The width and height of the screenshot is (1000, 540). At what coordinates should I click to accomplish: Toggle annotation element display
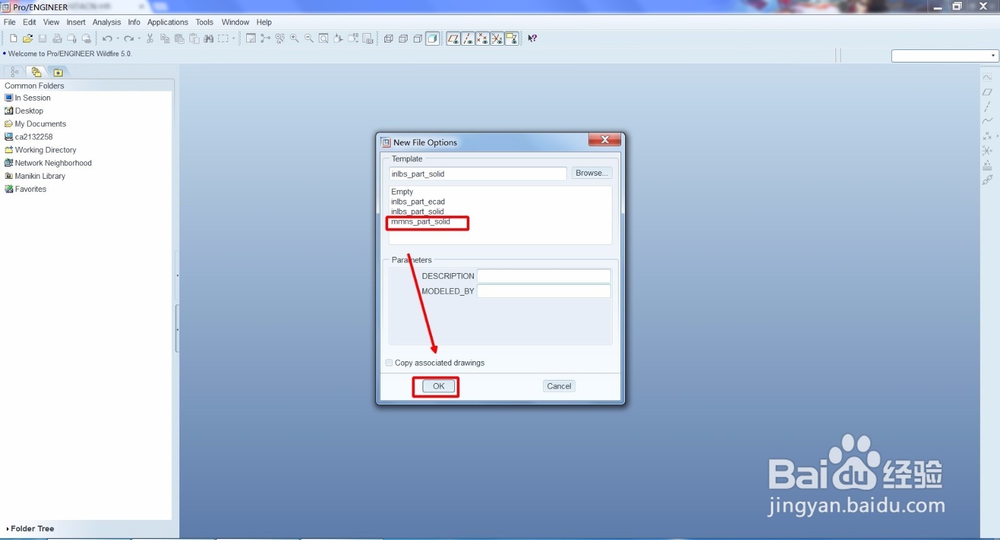pyautogui.click(x=511, y=39)
